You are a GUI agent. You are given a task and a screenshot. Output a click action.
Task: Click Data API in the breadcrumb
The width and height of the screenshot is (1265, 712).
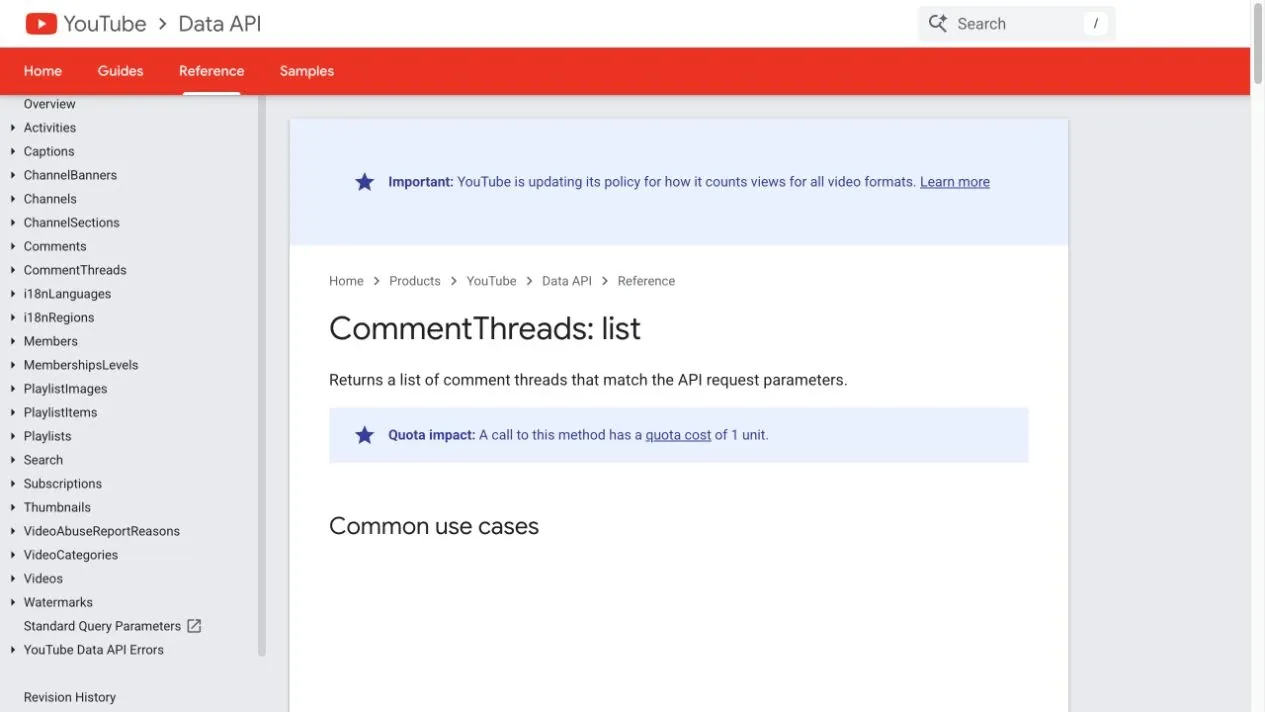[x=567, y=281]
